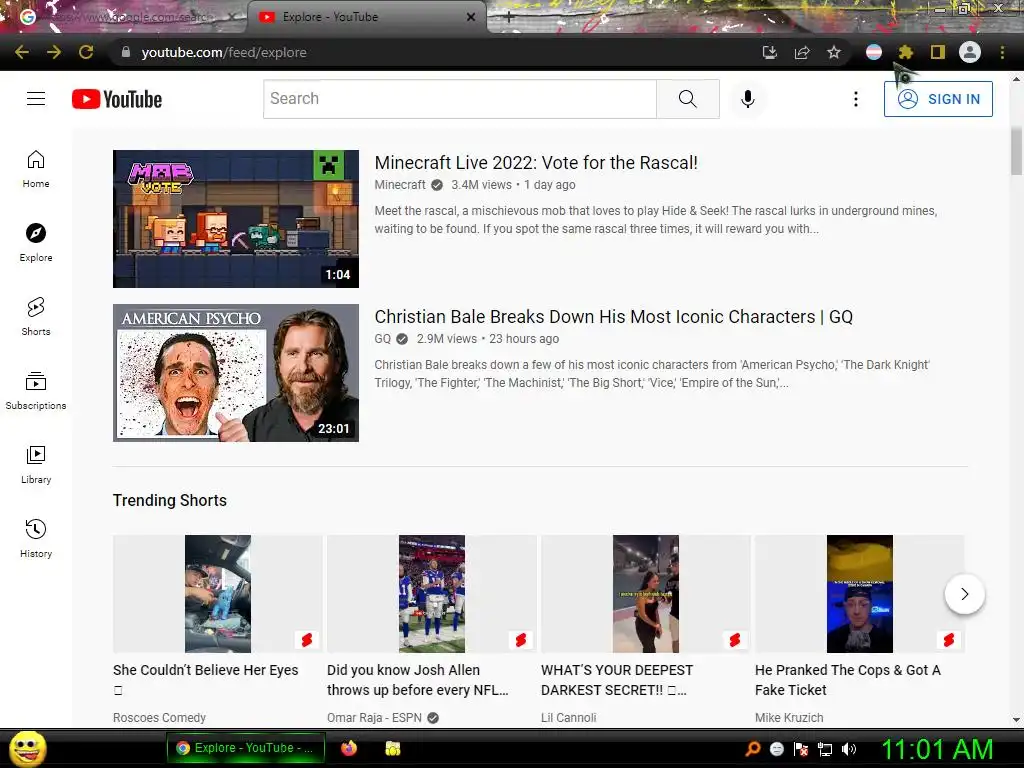1024x768 pixels.
Task: Start voice search with the microphone
Action: point(748,99)
